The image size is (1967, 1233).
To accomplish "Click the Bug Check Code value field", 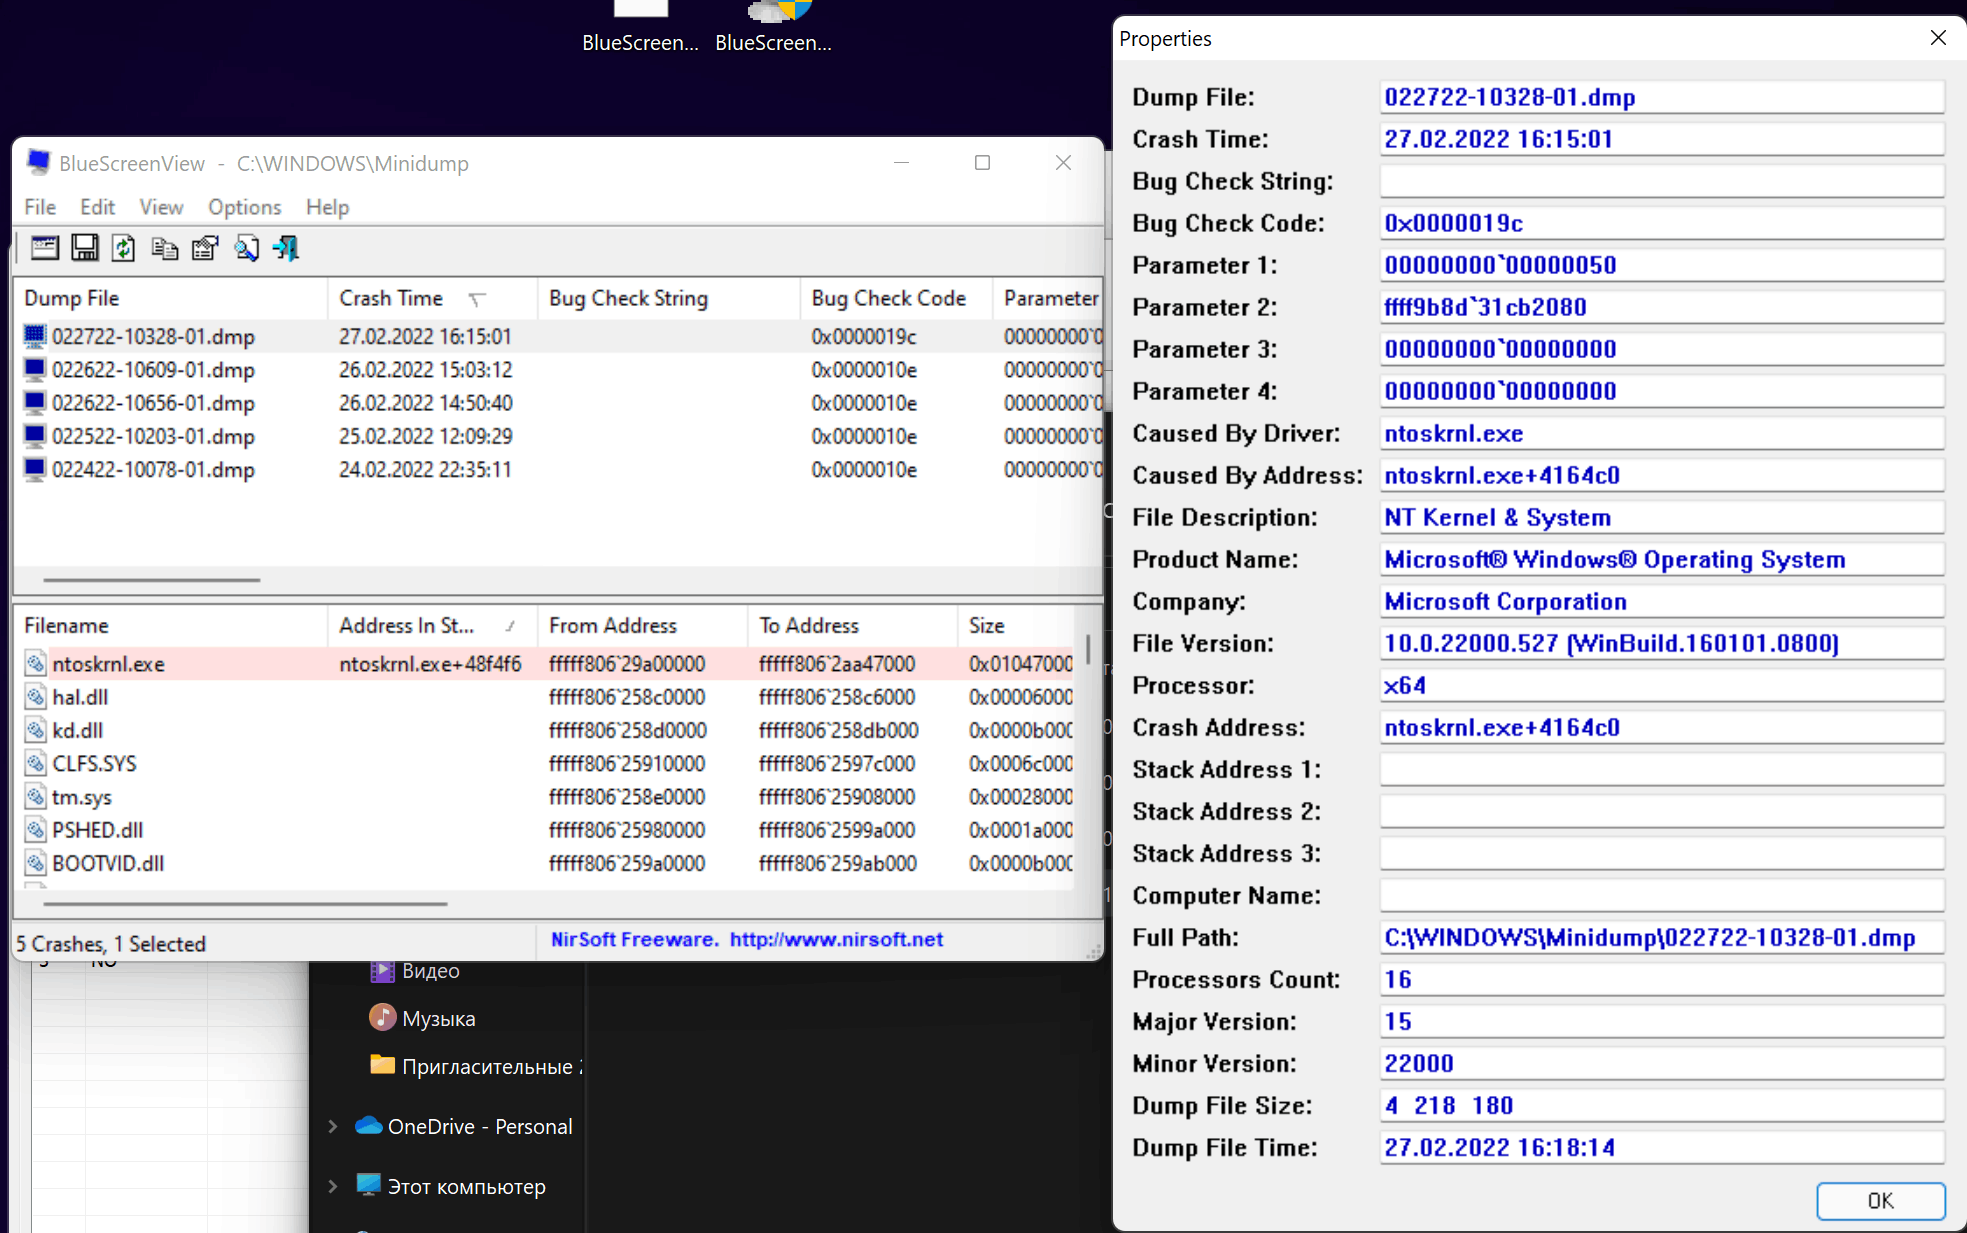I will 1662,223.
